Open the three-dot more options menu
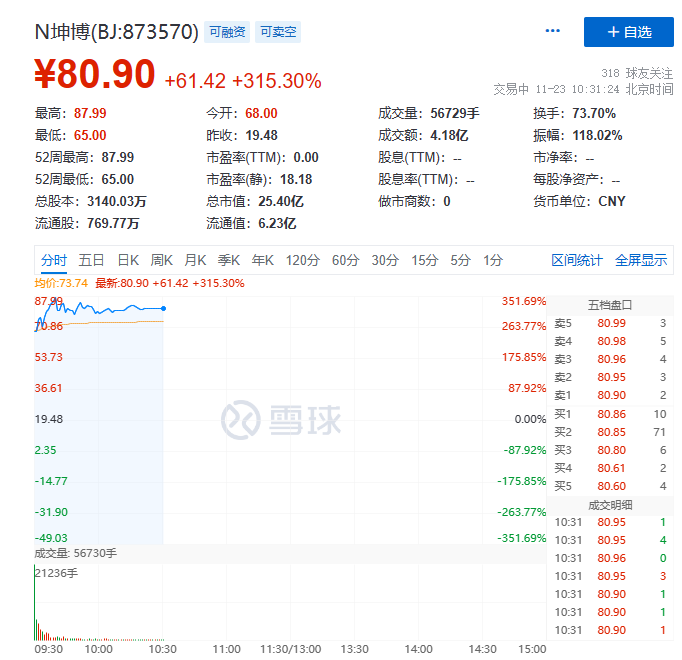 552,31
